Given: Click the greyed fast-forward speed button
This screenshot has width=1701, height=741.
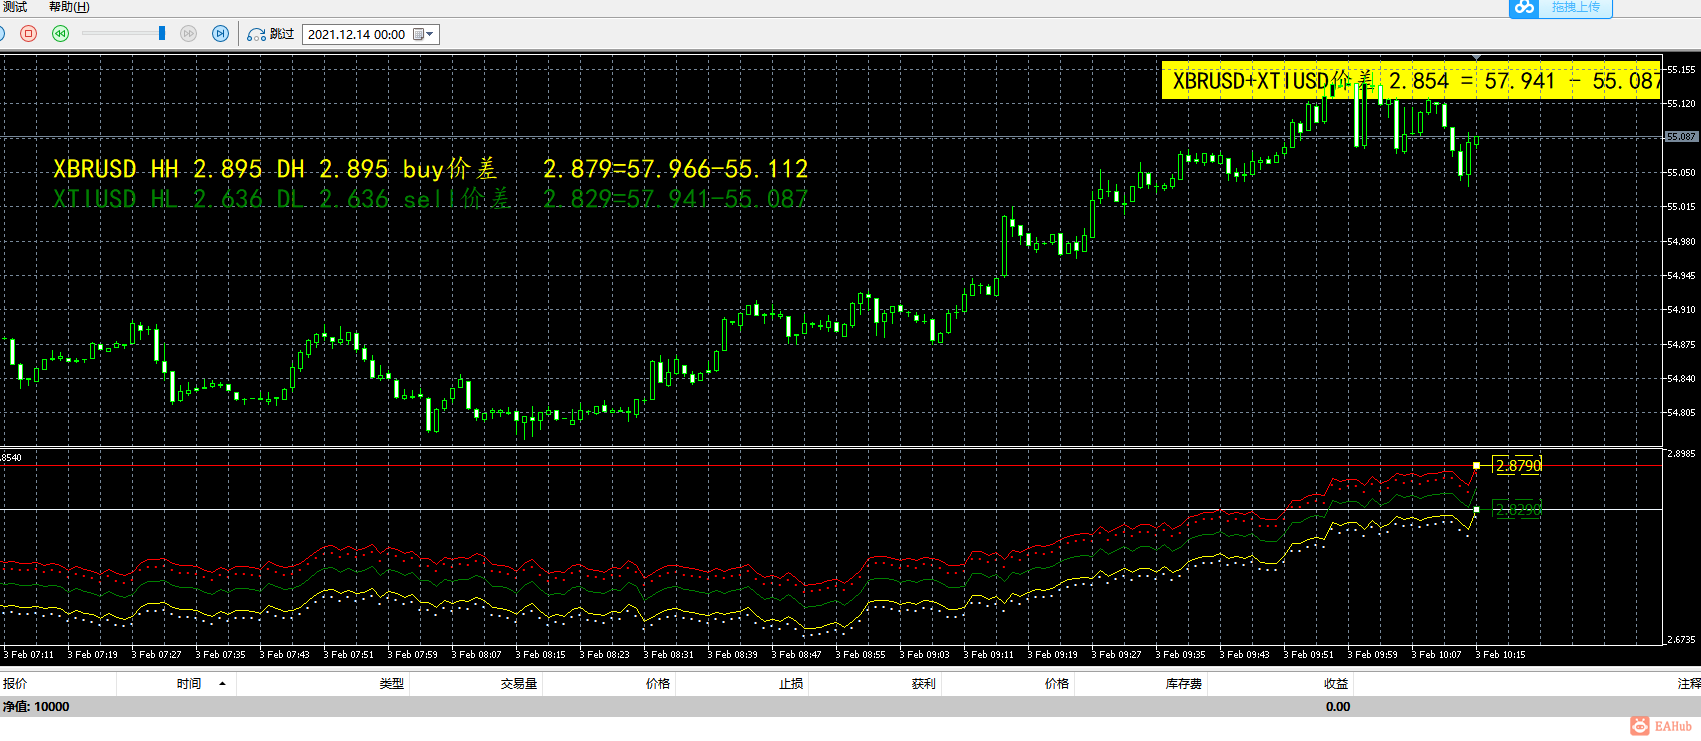Looking at the screenshot, I should [x=188, y=34].
